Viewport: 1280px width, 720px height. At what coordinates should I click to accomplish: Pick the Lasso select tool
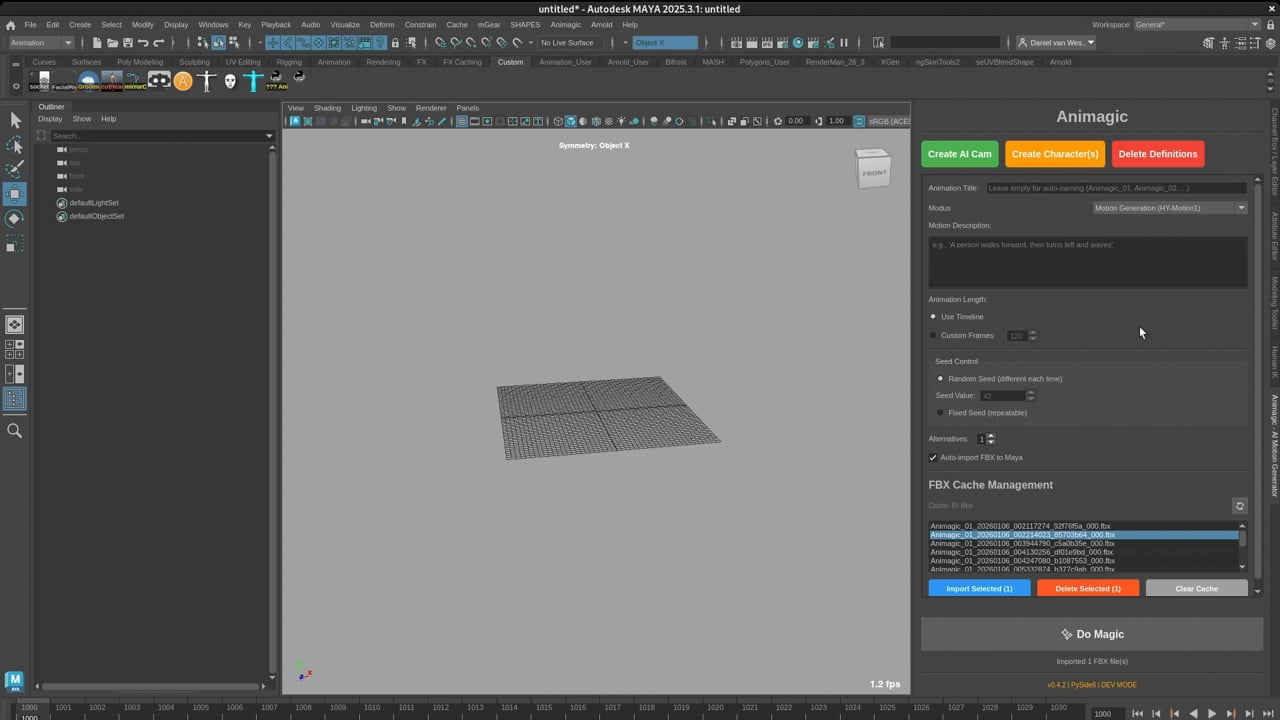click(x=15, y=145)
